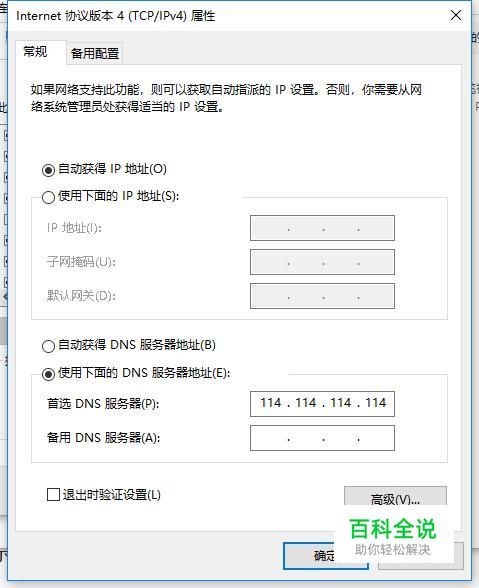Screen dimensions: 479x588
Task: Click the IP 地址 input field
Action: coord(322,228)
